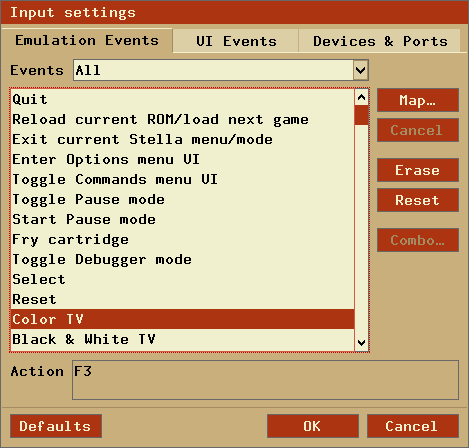Select the Emulation Events tab

click(87, 40)
